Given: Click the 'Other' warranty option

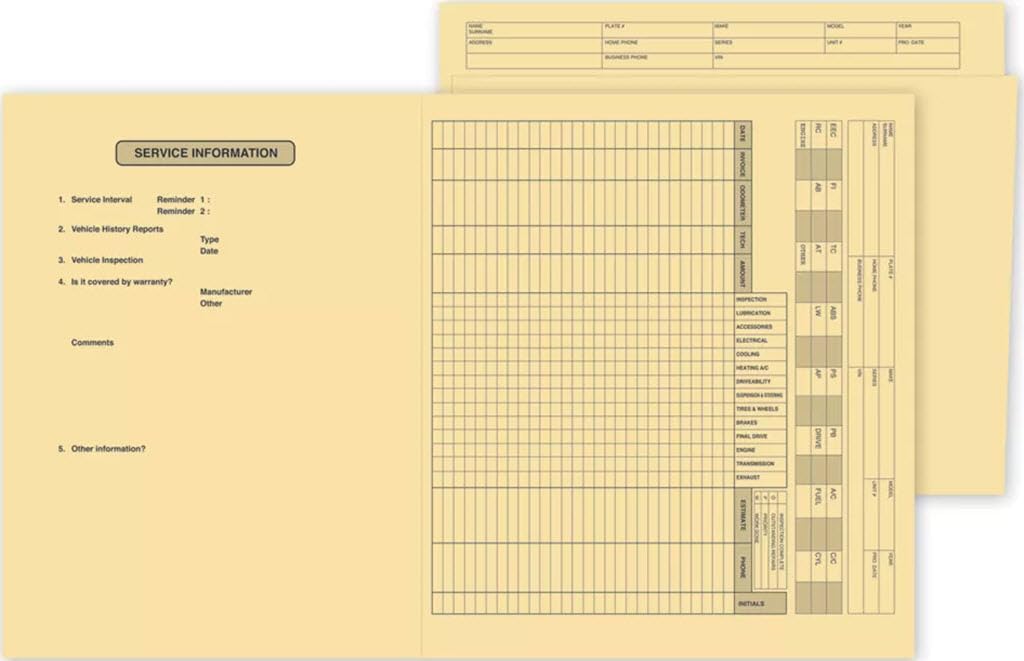Looking at the screenshot, I should [211, 303].
